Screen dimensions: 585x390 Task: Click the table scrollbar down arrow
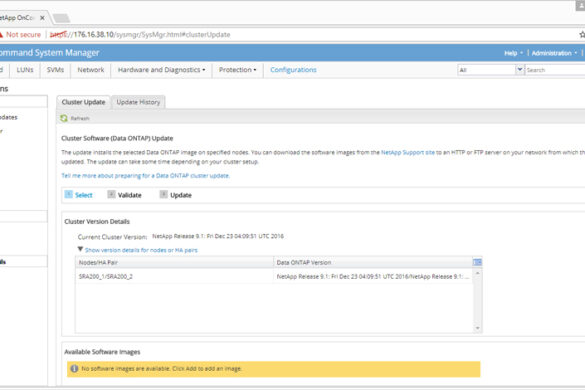pos(478,328)
